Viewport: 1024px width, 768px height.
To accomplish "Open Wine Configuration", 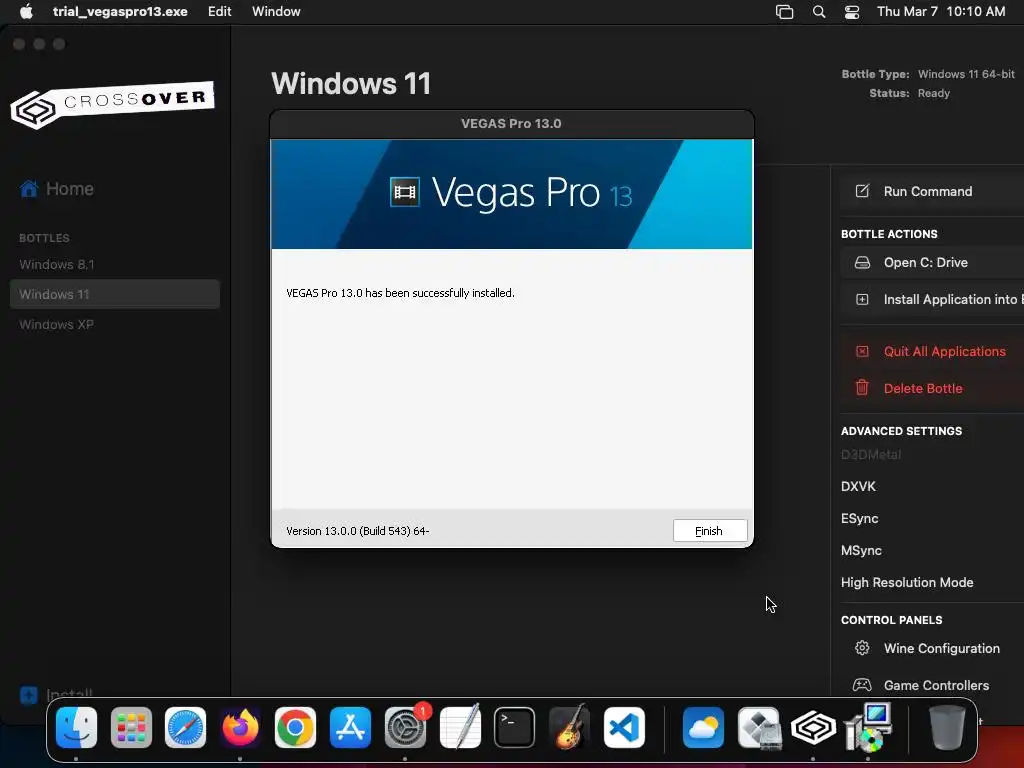I will point(932,648).
